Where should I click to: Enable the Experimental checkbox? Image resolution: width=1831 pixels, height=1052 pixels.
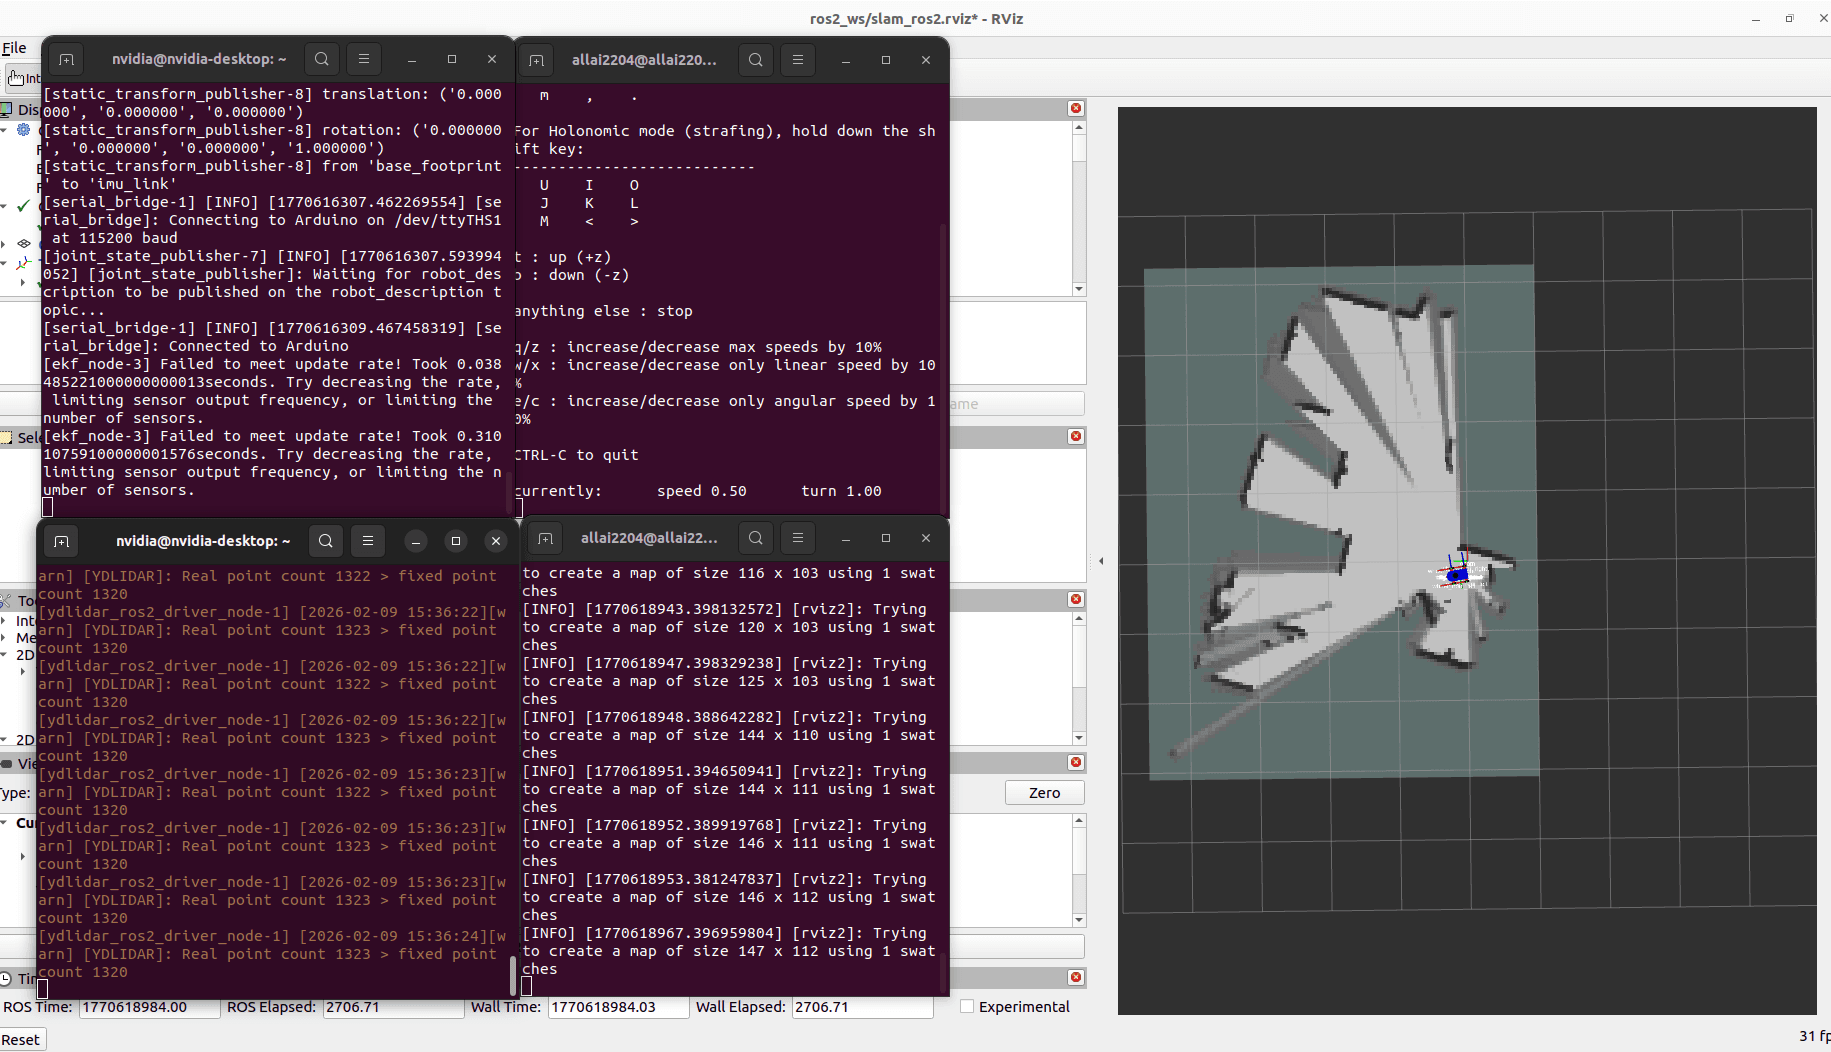(967, 1007)
